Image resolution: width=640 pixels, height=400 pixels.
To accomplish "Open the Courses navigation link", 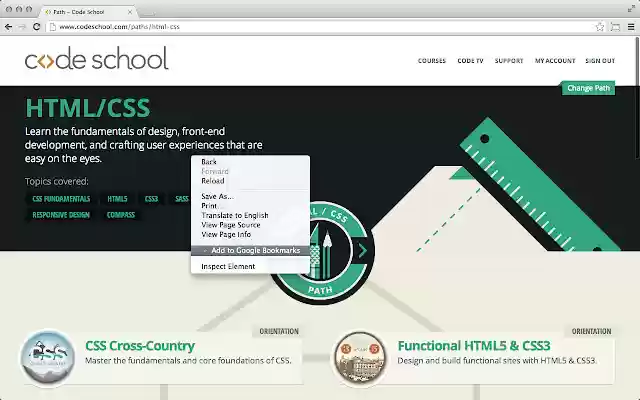I will tap(432, 61).
